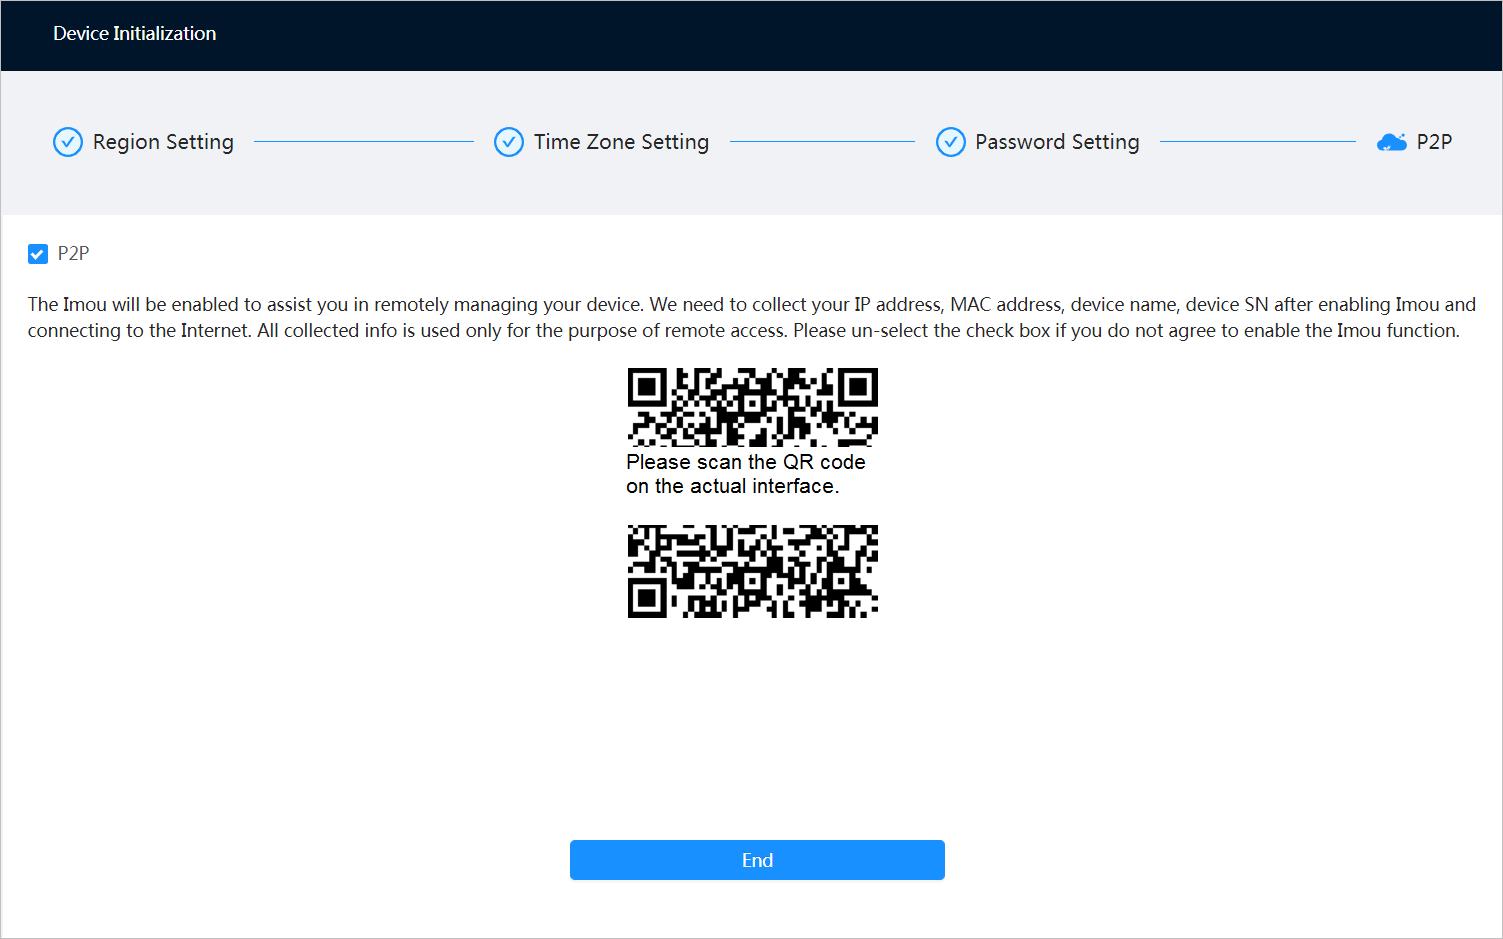The width and height of the screenshot is (1503, 939).
Task: Click the P2P checkbox label text
Action: point(73,254)
